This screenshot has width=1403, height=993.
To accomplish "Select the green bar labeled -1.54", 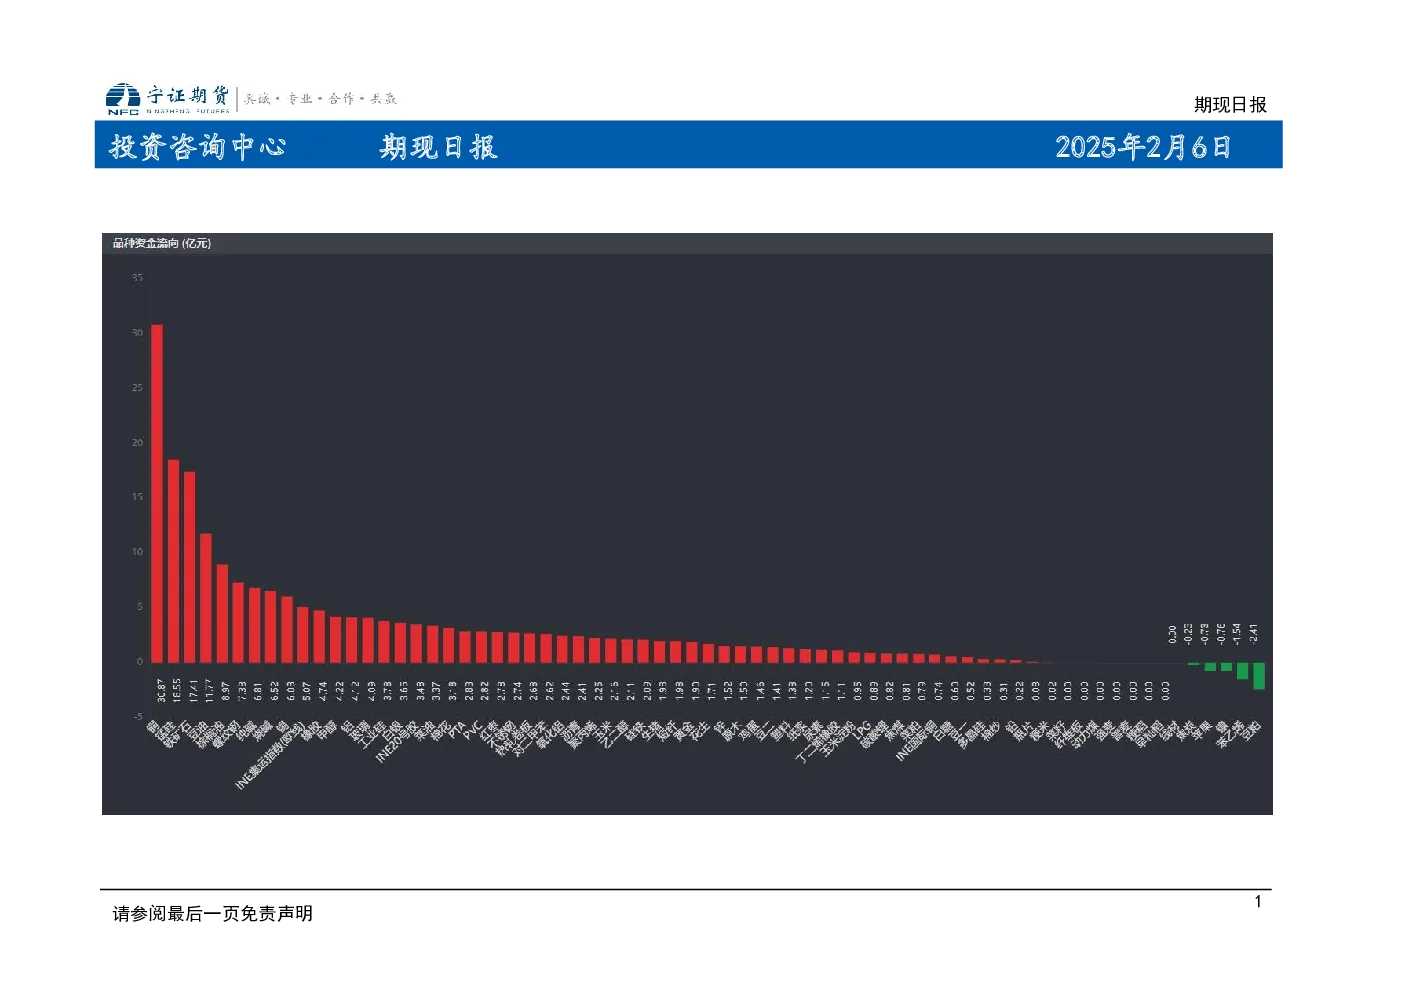I will coord(1243,671).
